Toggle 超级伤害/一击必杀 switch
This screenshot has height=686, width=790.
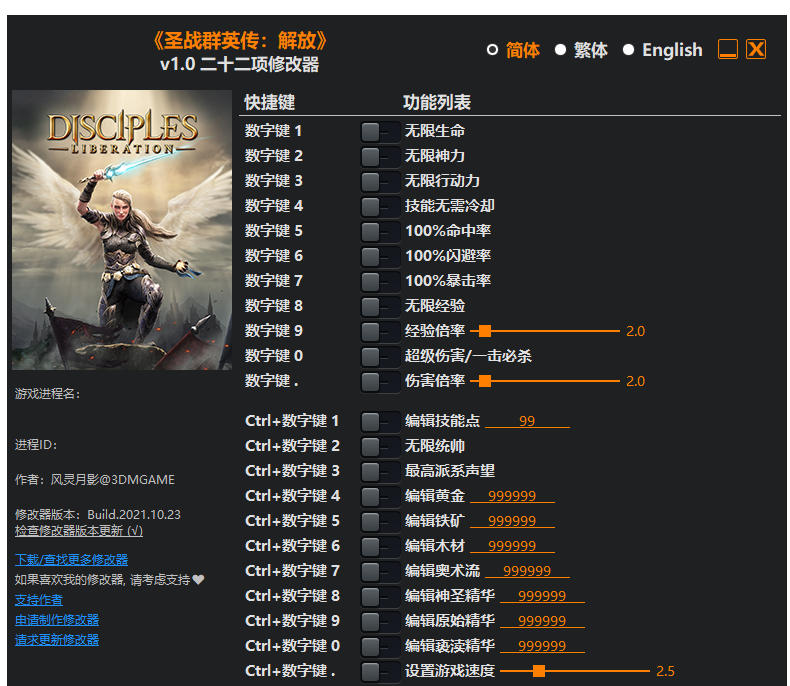coord(380,357)
